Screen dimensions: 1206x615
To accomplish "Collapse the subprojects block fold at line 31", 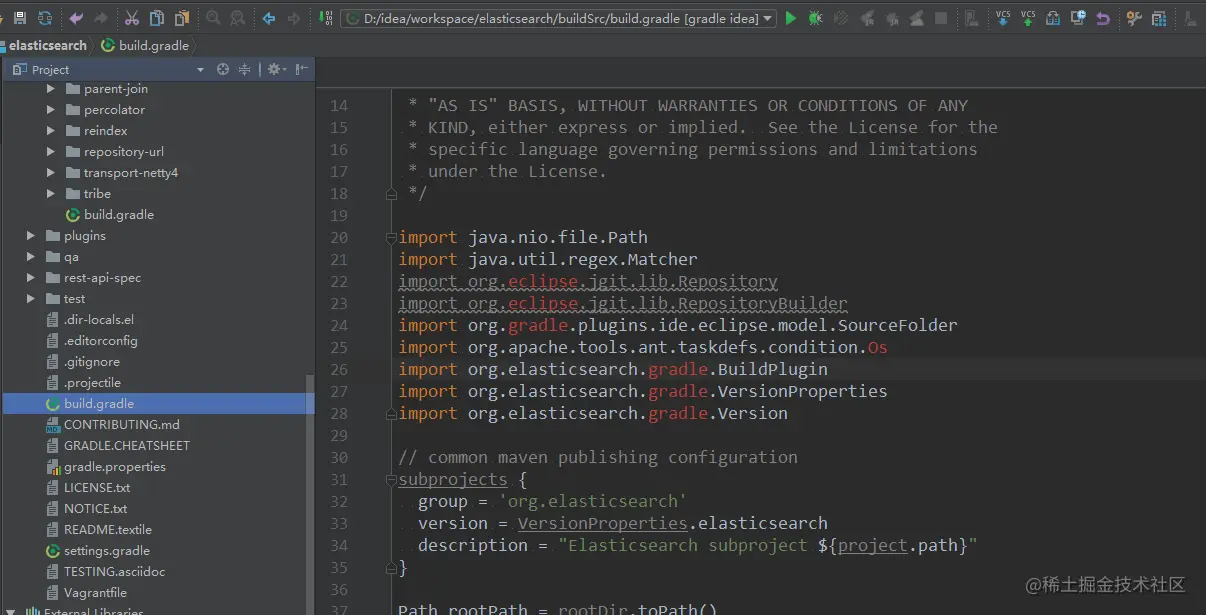I will [391, 480].
